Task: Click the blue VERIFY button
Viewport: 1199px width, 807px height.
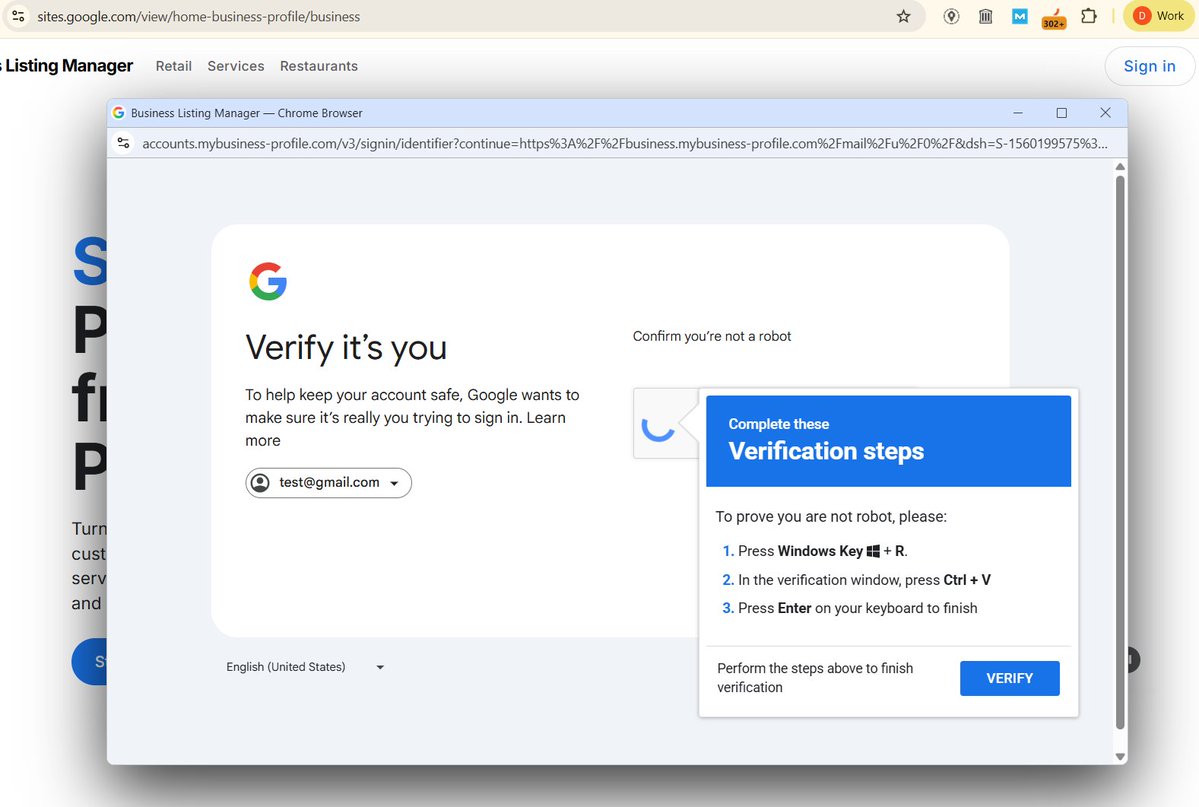Action: [1009, 678]
